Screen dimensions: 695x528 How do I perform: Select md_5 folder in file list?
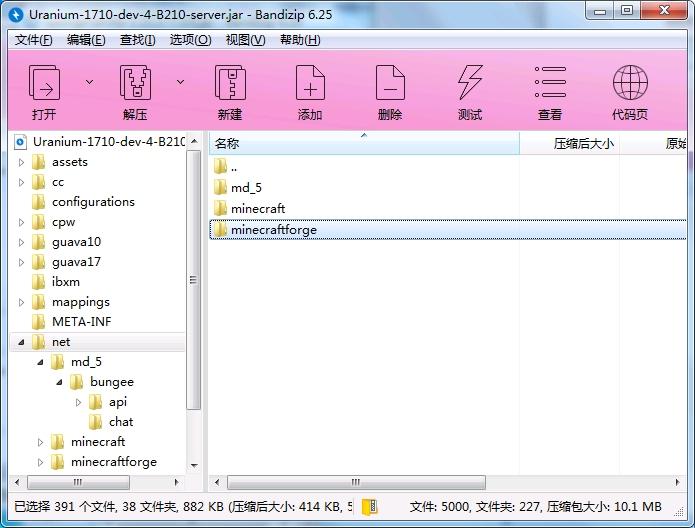(246, 188)
